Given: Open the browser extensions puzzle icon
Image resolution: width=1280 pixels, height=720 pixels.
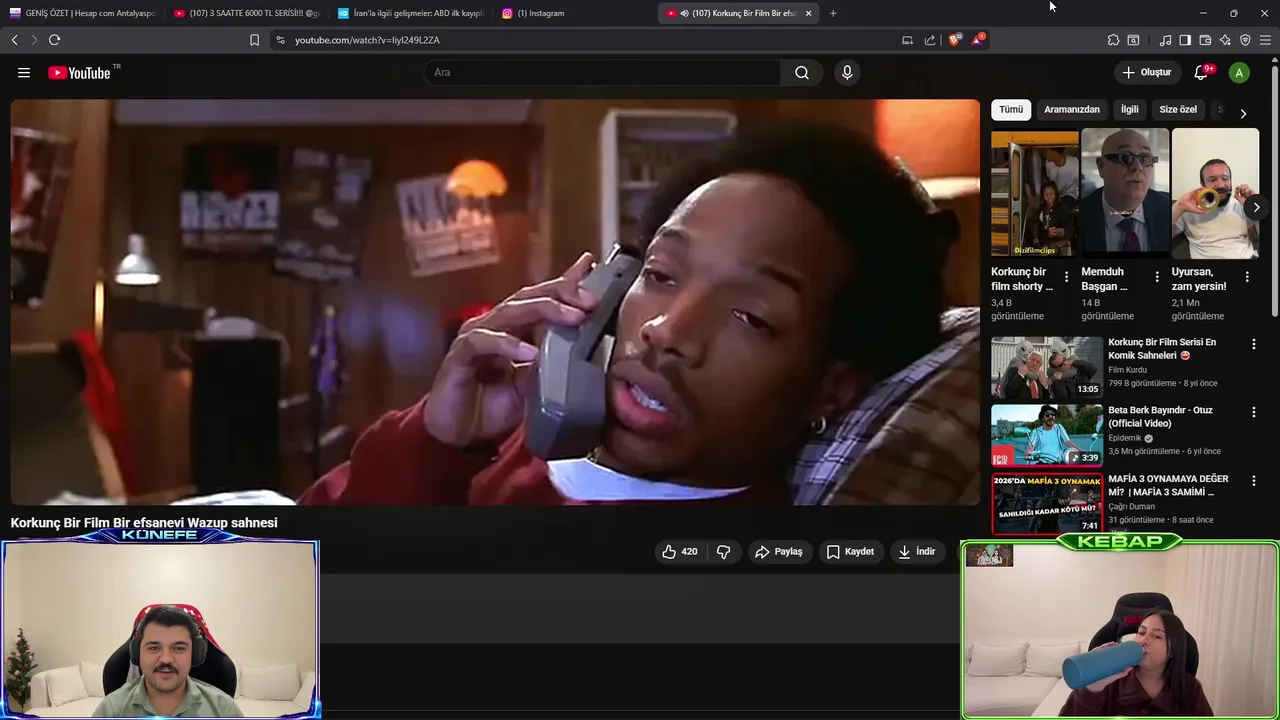Looking at the screenshot, I should point(1113,40).
